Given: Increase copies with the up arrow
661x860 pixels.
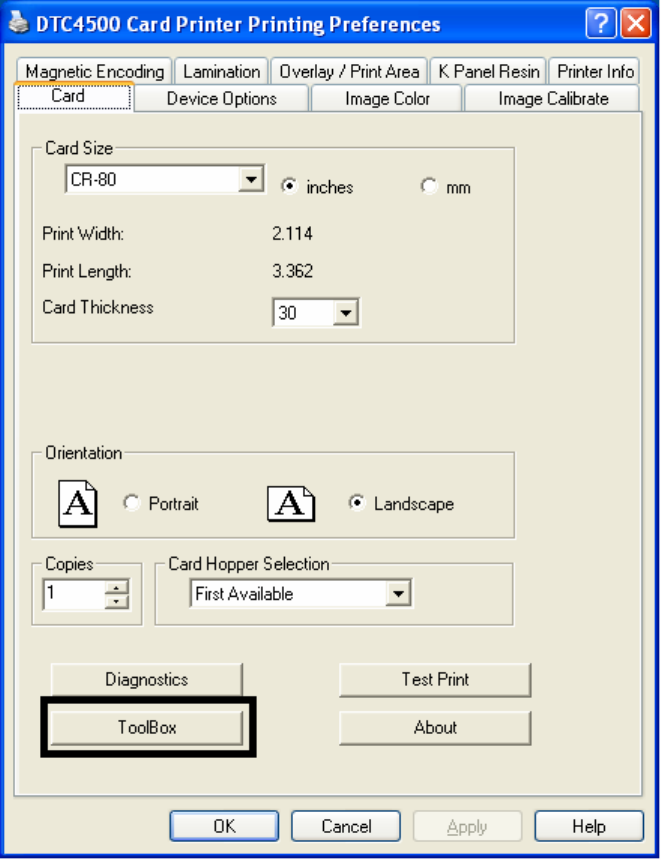Looking at the screenshot, I should click(x=116, y=587).
